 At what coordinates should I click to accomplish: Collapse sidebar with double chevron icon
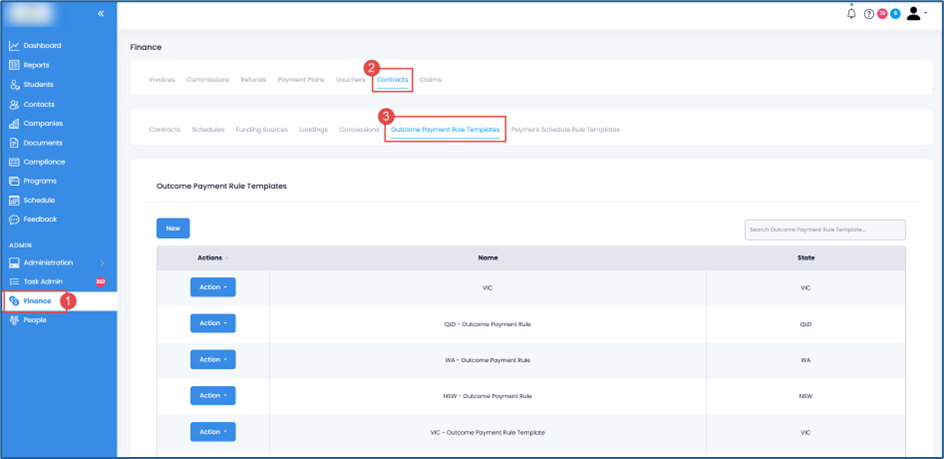[101, 14]
